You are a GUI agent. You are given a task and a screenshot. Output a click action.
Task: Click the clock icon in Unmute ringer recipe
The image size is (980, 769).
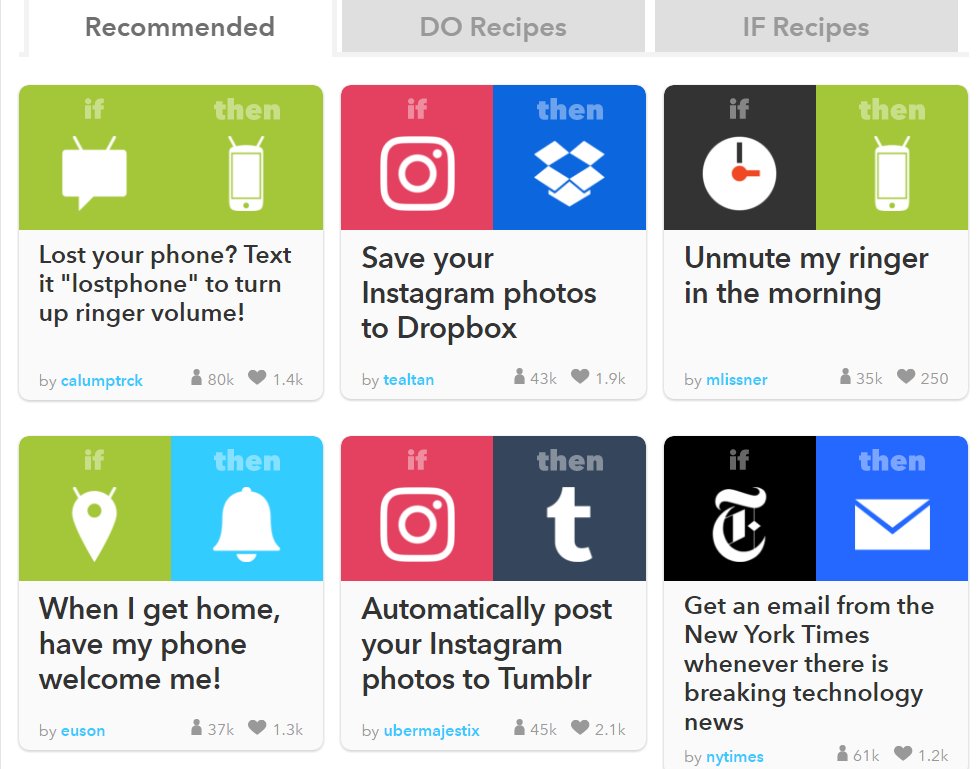[739, 173]
